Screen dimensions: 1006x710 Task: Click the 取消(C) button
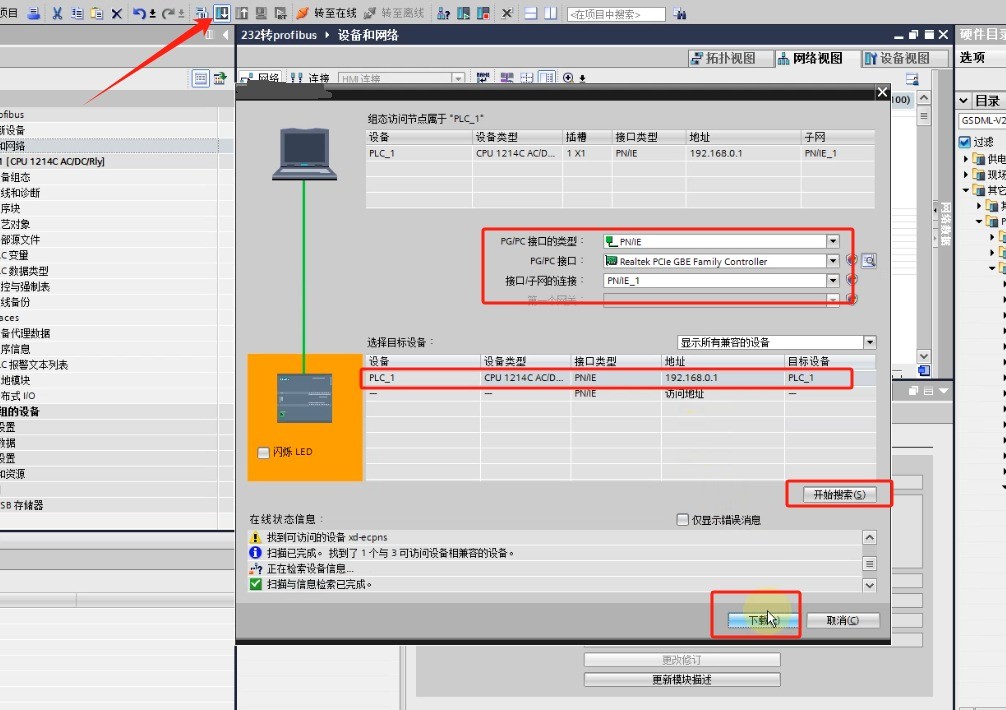(842, 620)
